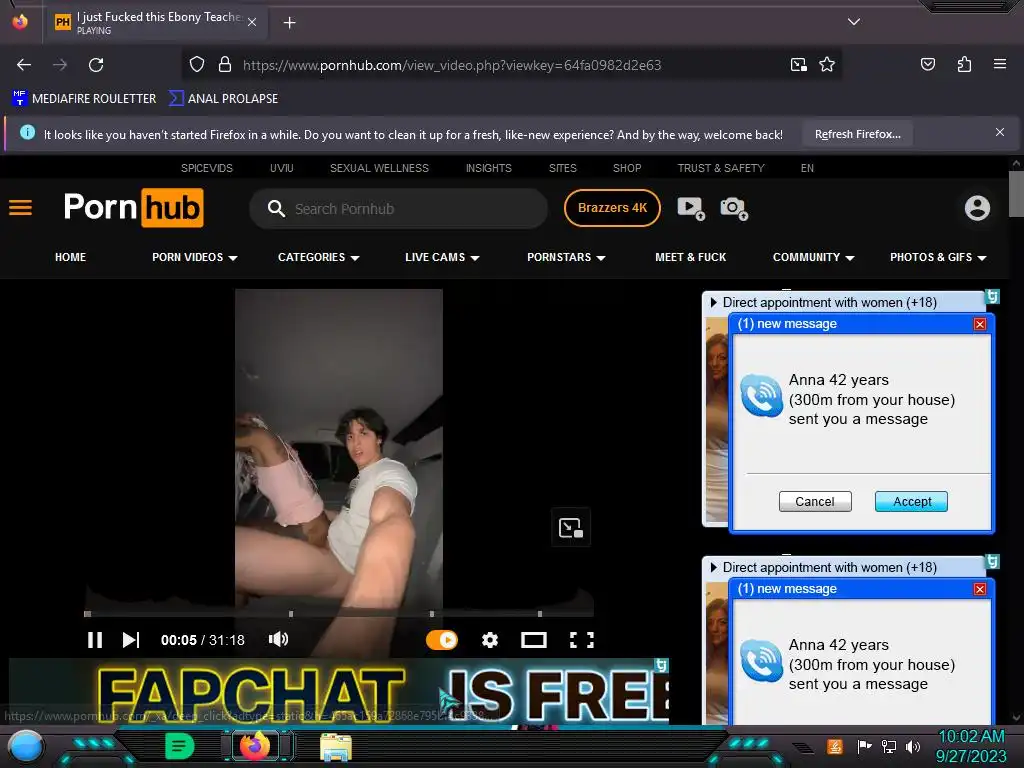
Task: Click the forward navigation arrow
Action: point(60,65)
